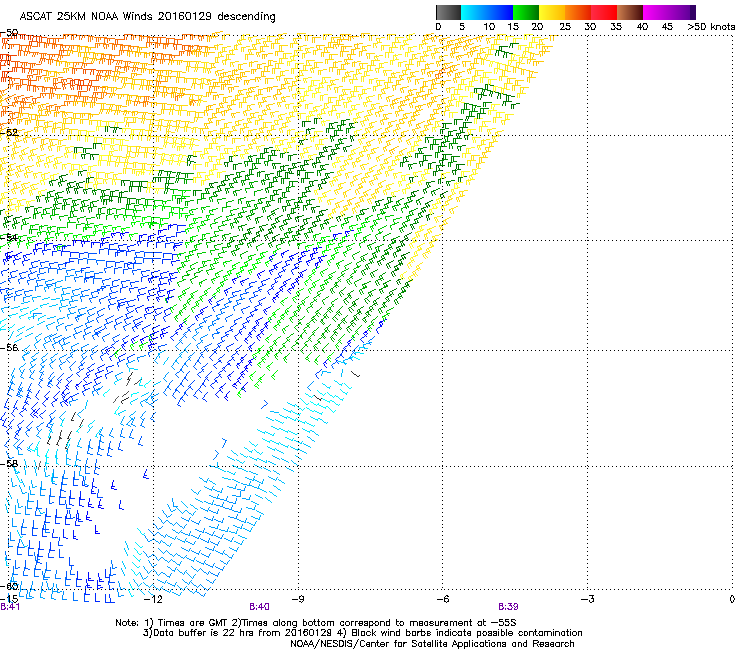Screen dimensions: 740x650
Task: Click the cyan-blue 5-15 knots legend swatch
Action: (487, 12)
